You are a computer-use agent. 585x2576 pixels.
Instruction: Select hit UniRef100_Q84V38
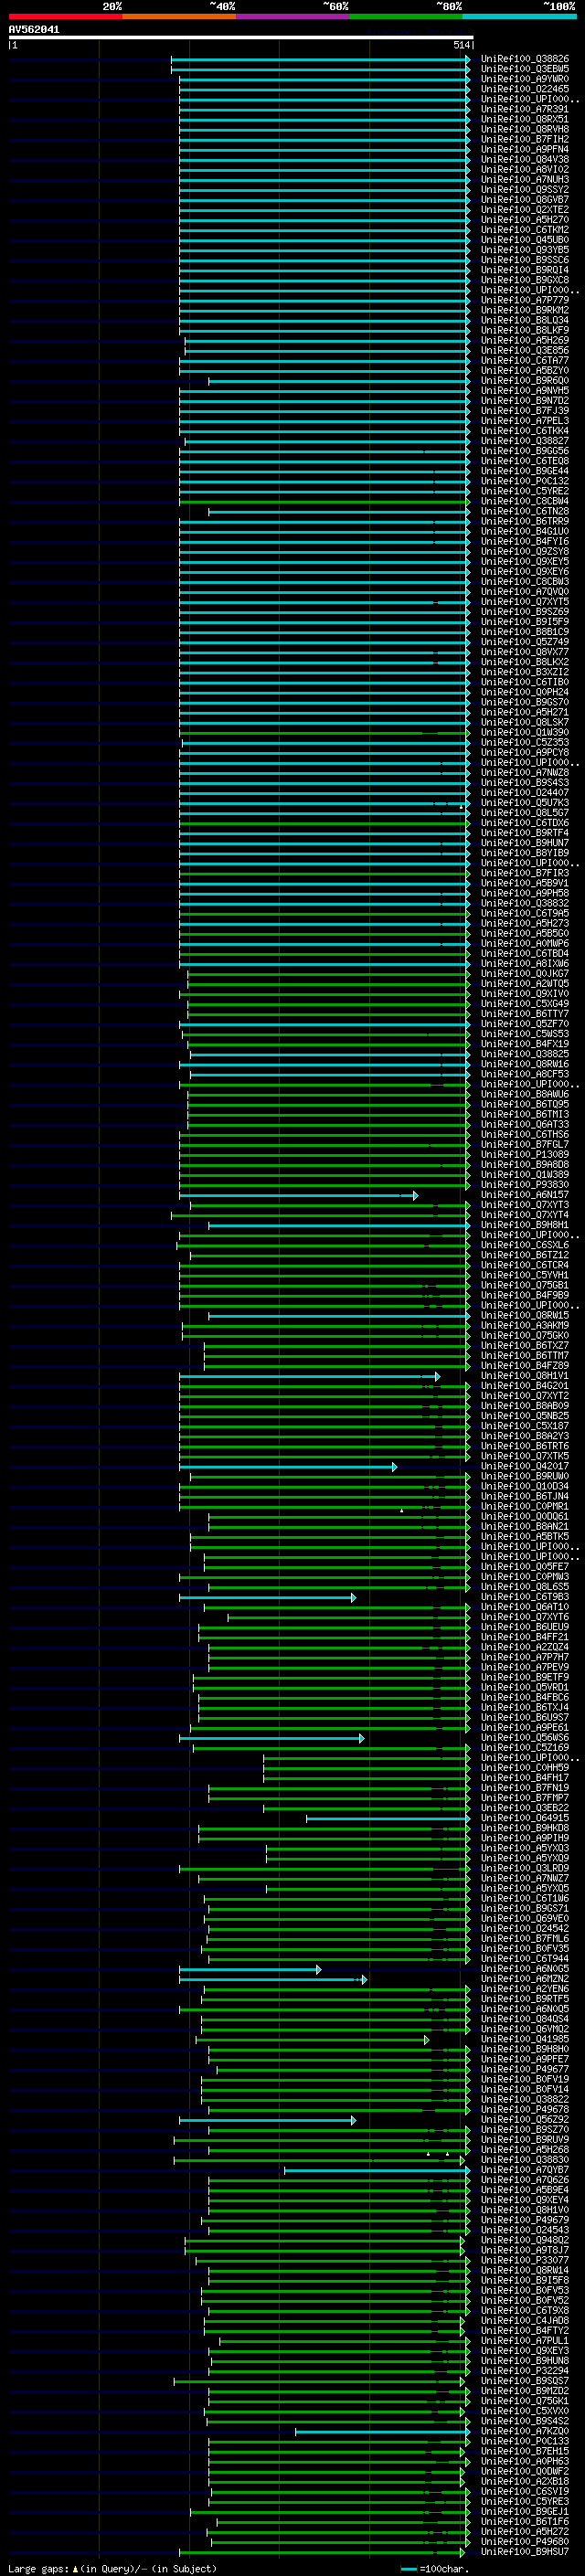524,159
